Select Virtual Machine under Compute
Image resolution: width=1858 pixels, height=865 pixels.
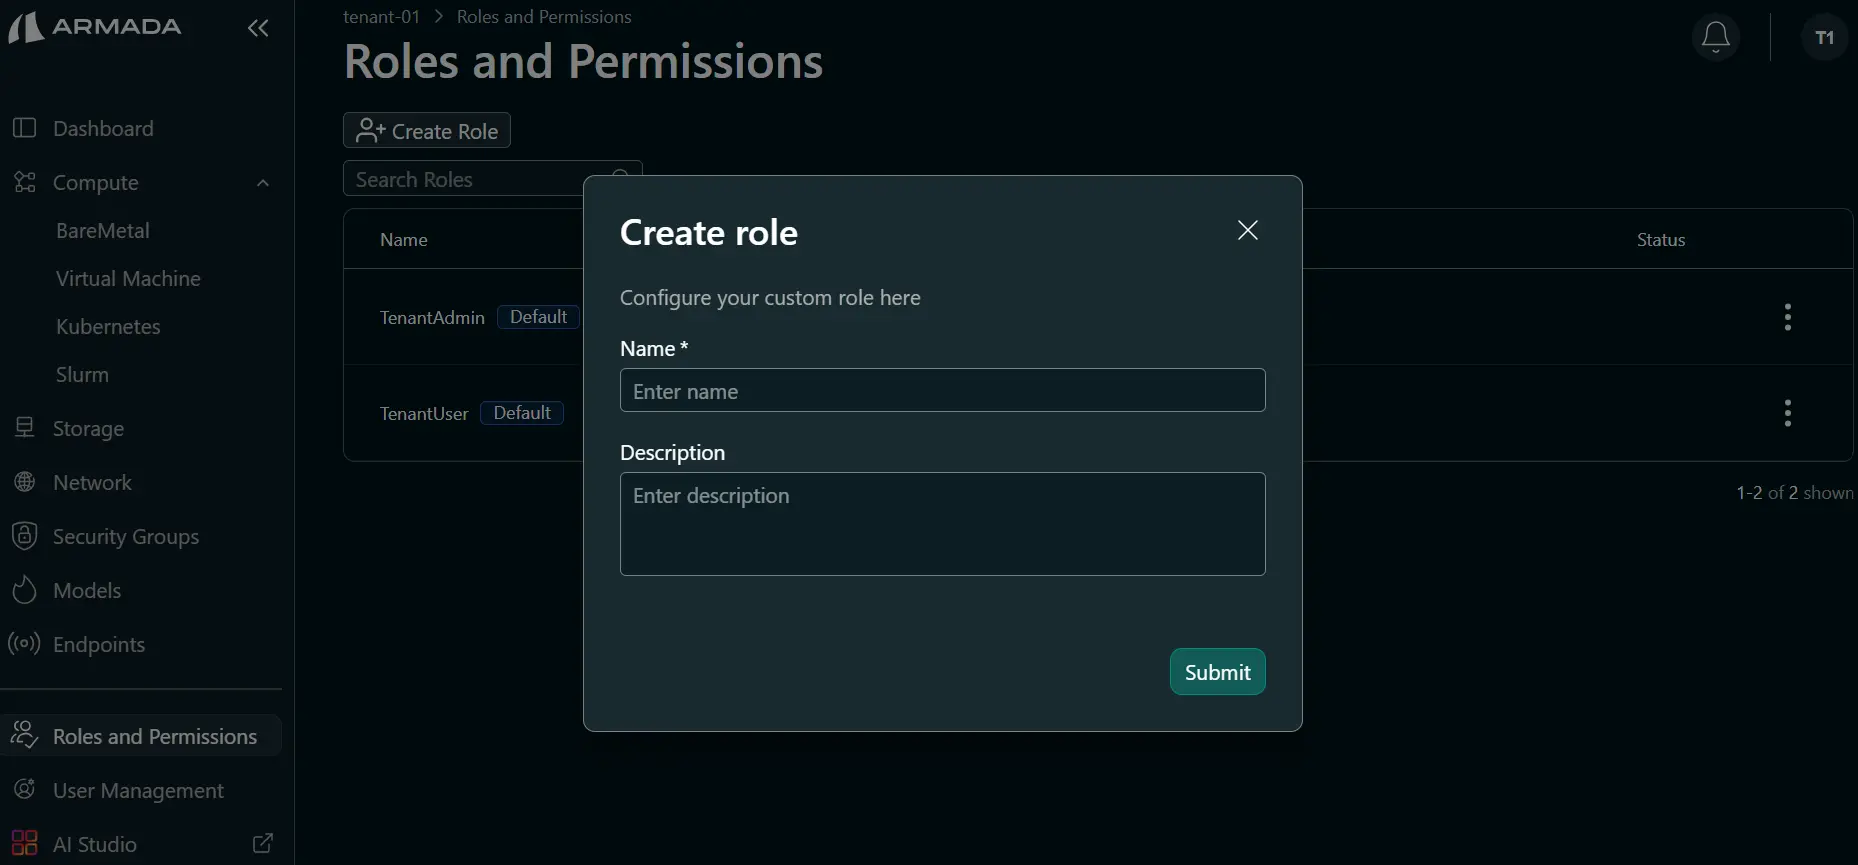(x=128, y=278)
